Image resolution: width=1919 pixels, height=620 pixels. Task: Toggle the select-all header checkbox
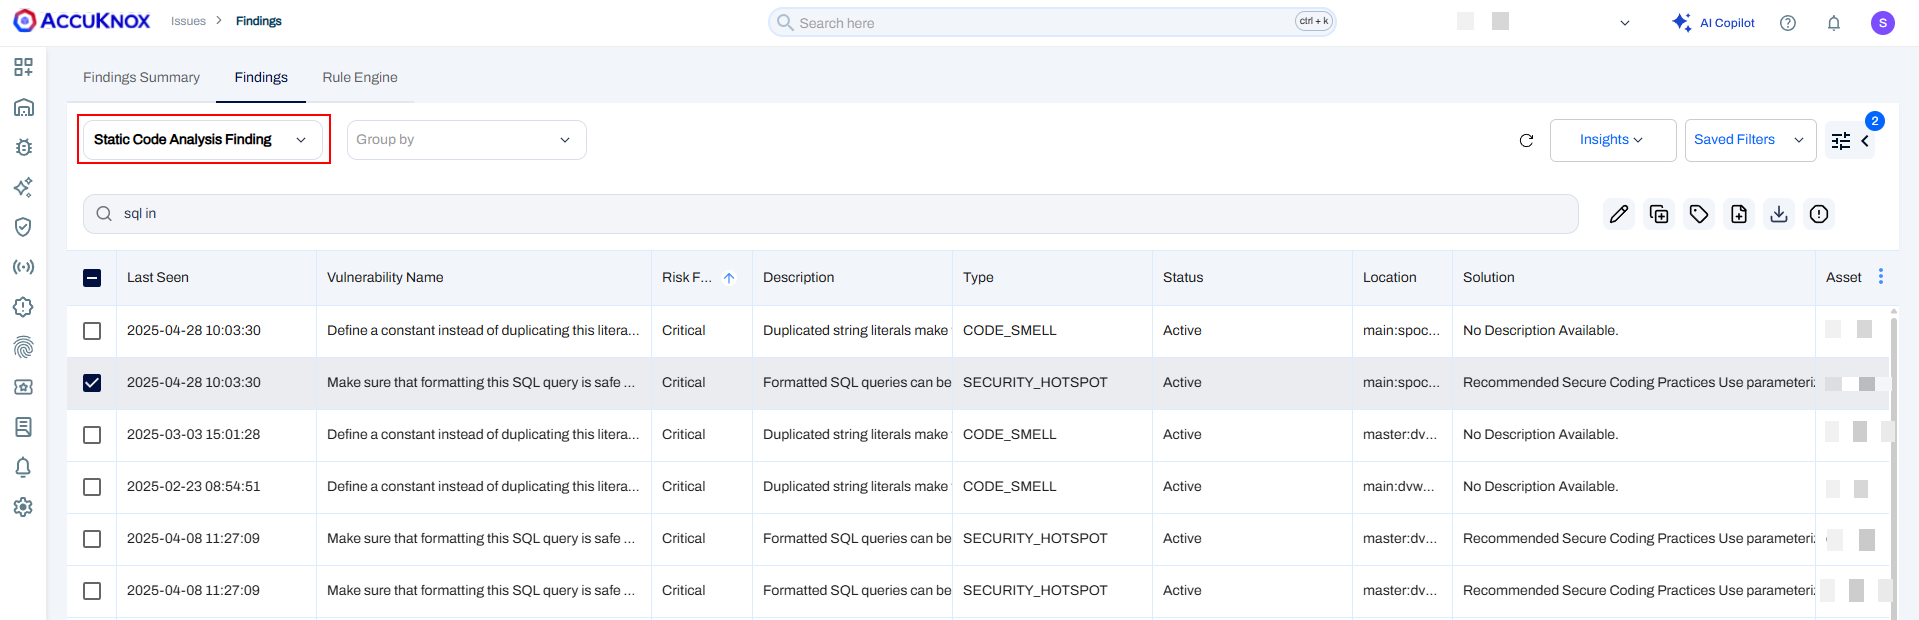click(x=92, y=278)
